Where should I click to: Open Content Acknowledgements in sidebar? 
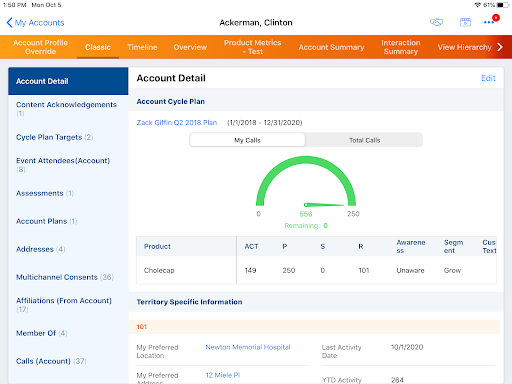coord(68,109)
